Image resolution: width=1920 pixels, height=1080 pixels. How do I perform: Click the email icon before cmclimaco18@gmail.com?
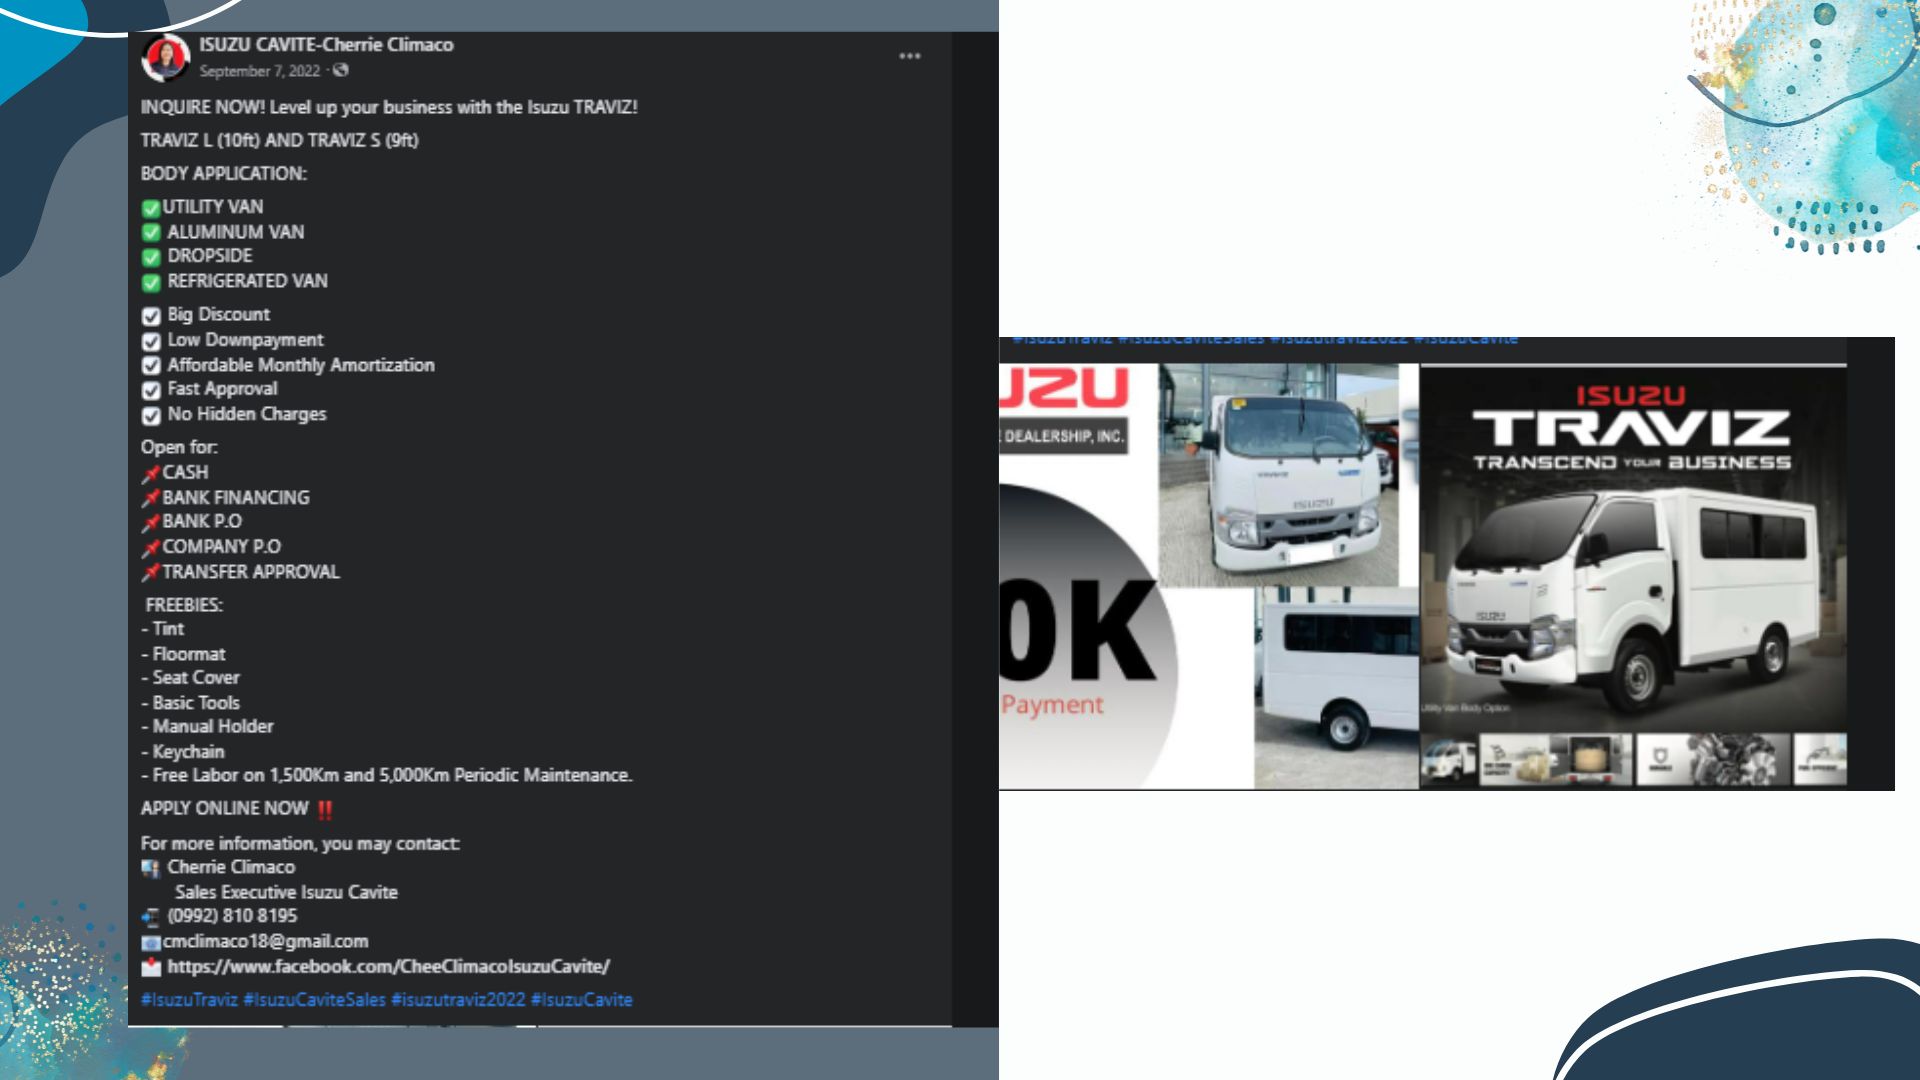(x=151, y=942)
